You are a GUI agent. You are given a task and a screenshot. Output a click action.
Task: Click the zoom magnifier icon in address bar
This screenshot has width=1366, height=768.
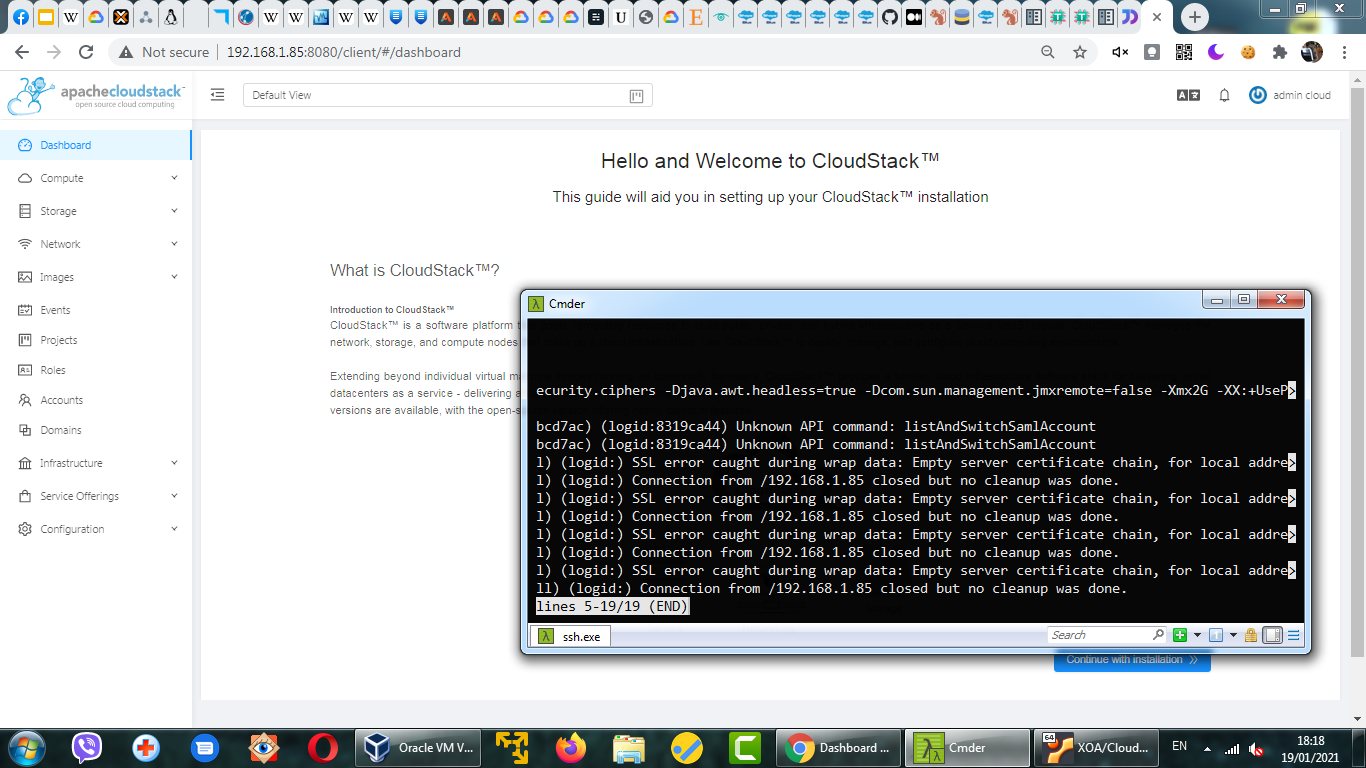tap(1048, 52)
